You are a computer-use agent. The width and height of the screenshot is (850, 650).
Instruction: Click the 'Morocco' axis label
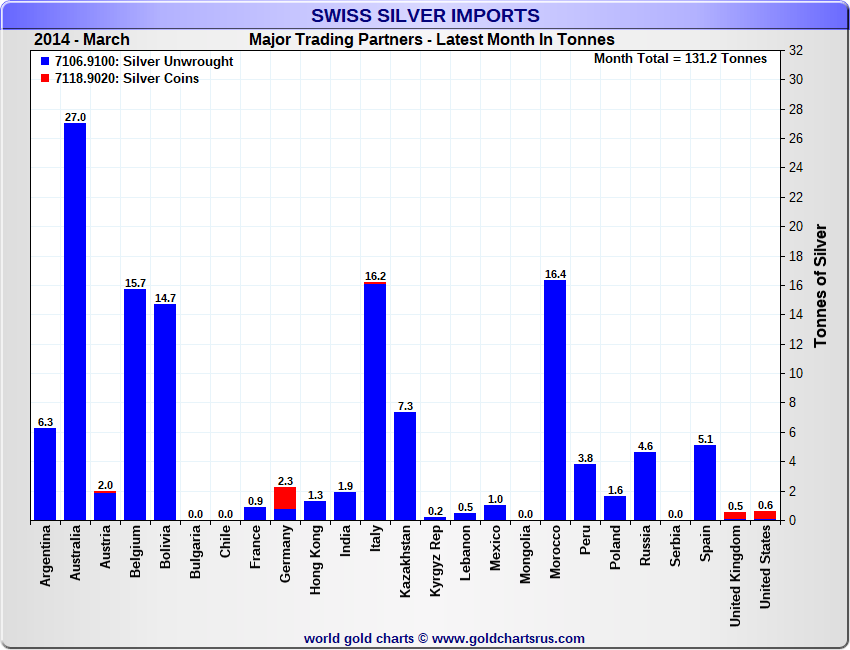[555, 552]
